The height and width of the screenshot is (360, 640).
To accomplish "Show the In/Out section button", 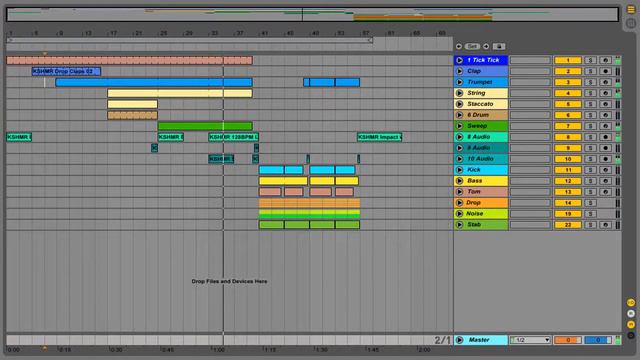I will [x=631, y=302].
